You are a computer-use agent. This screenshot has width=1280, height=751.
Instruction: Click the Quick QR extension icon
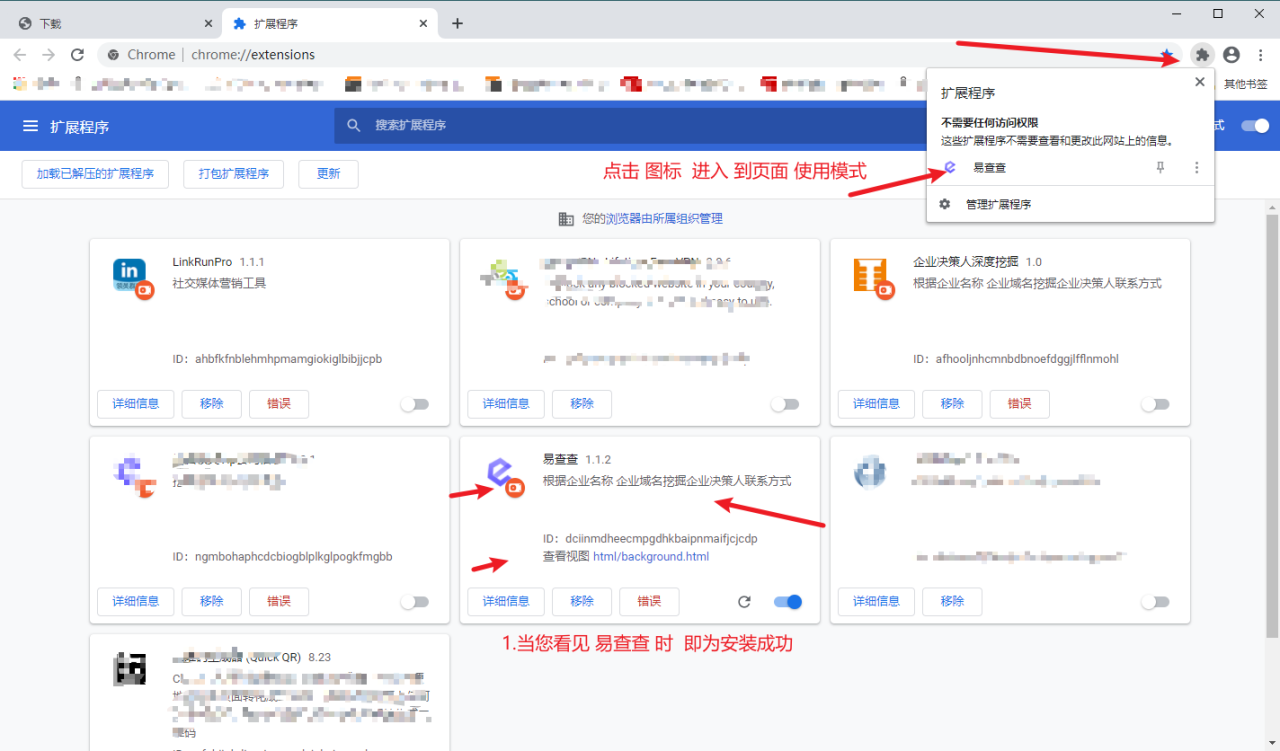coord(131,669)
